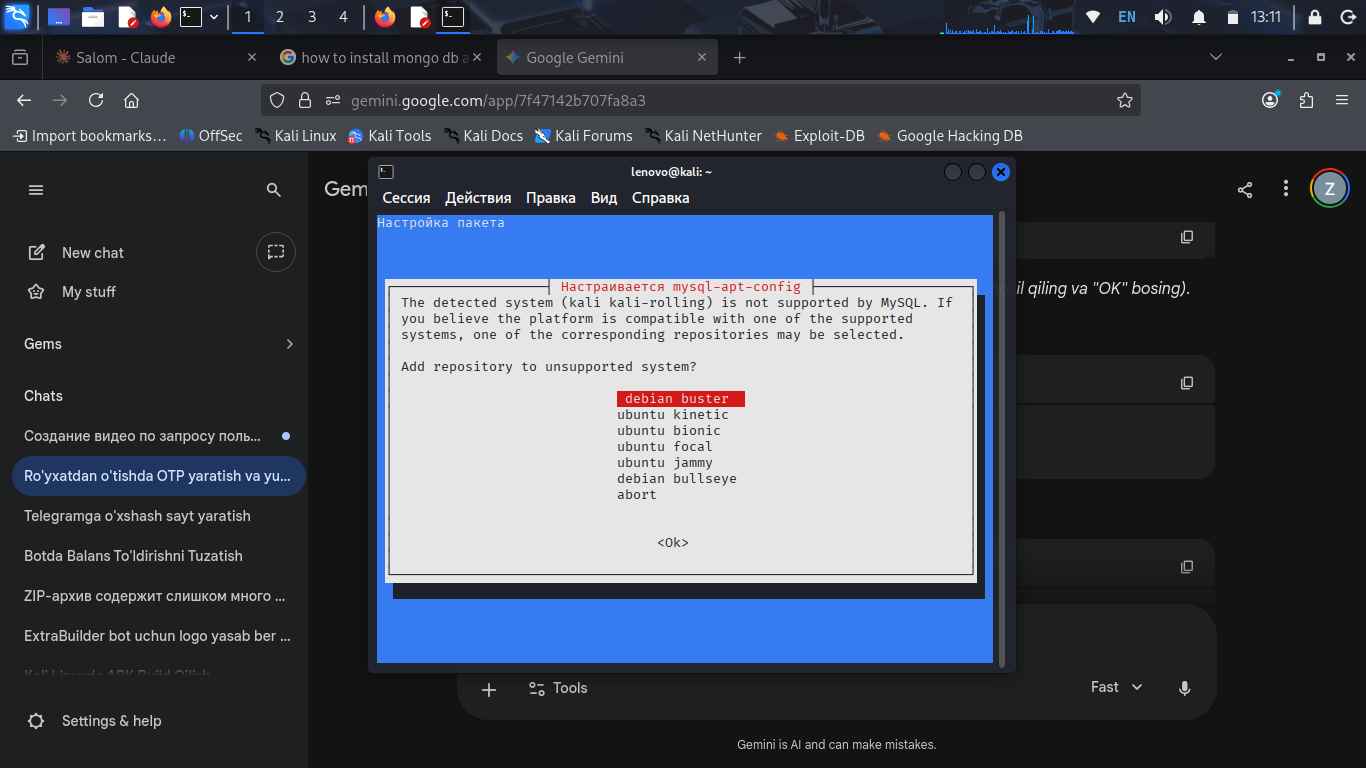Bookmark this page with star icon
The image size is (1366, 768).
pyautogui.click(x=1124, y=100)
